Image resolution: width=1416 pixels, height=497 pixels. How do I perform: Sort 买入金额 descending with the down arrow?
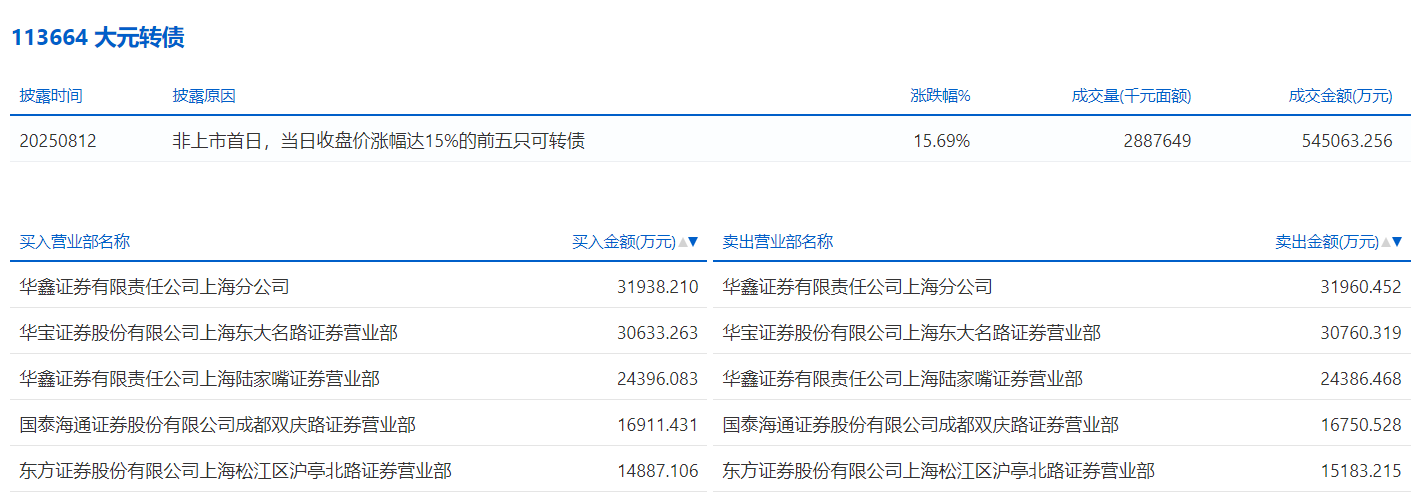point(694,242)
